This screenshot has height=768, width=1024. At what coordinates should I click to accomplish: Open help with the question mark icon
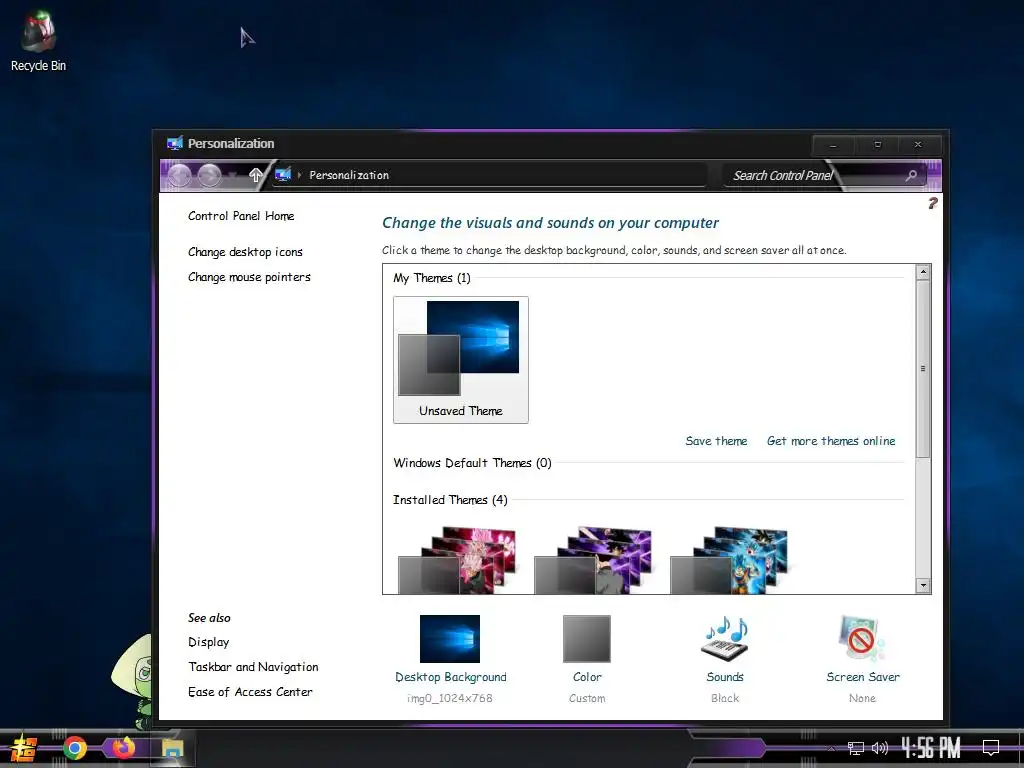[933, 203]
